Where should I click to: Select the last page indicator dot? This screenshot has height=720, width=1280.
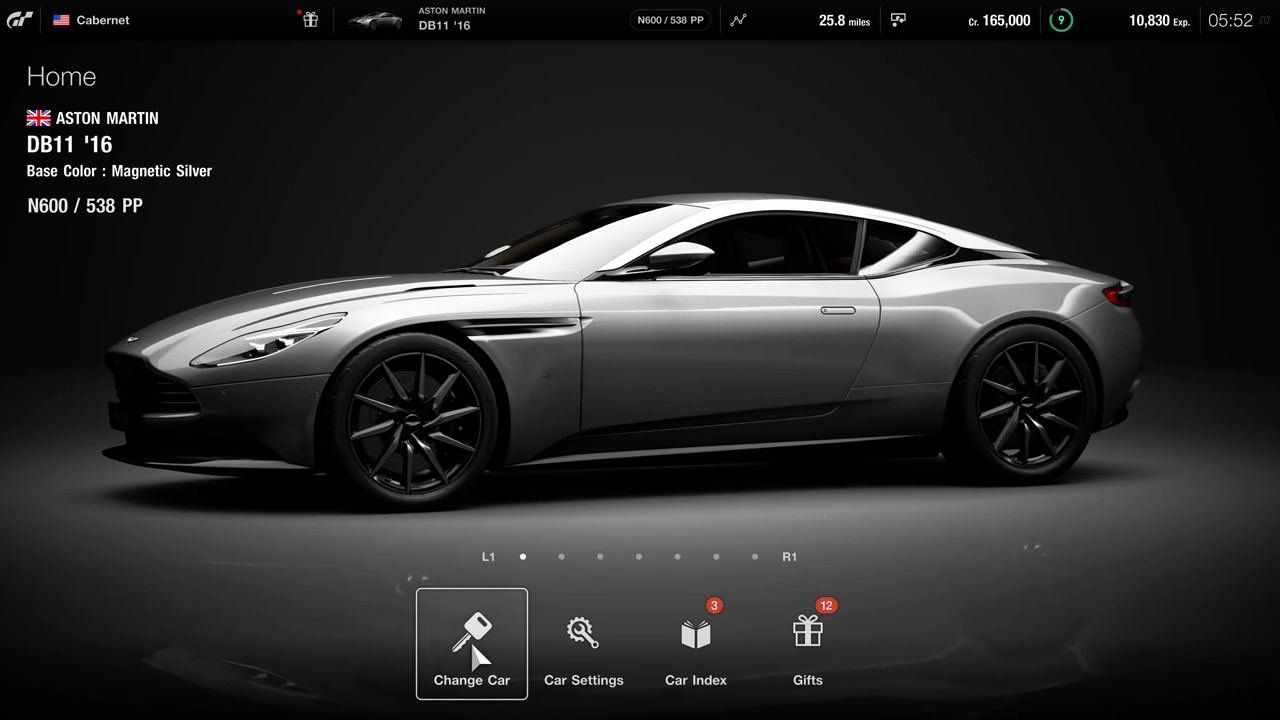pyautogui.click(x=755, y=557)
